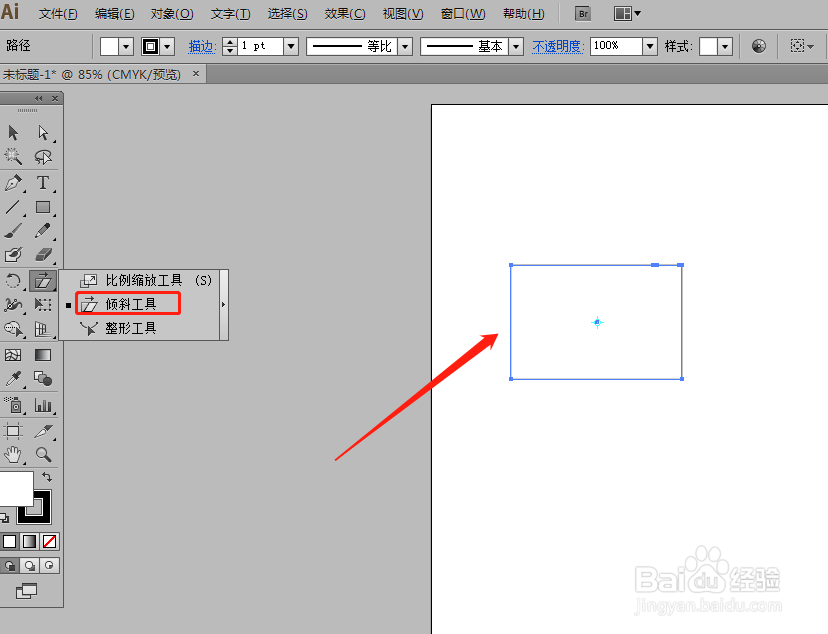Choose 比例缩放工具 from flyout
The height and width of the screenshot is (634, 828).
point(145,280)
